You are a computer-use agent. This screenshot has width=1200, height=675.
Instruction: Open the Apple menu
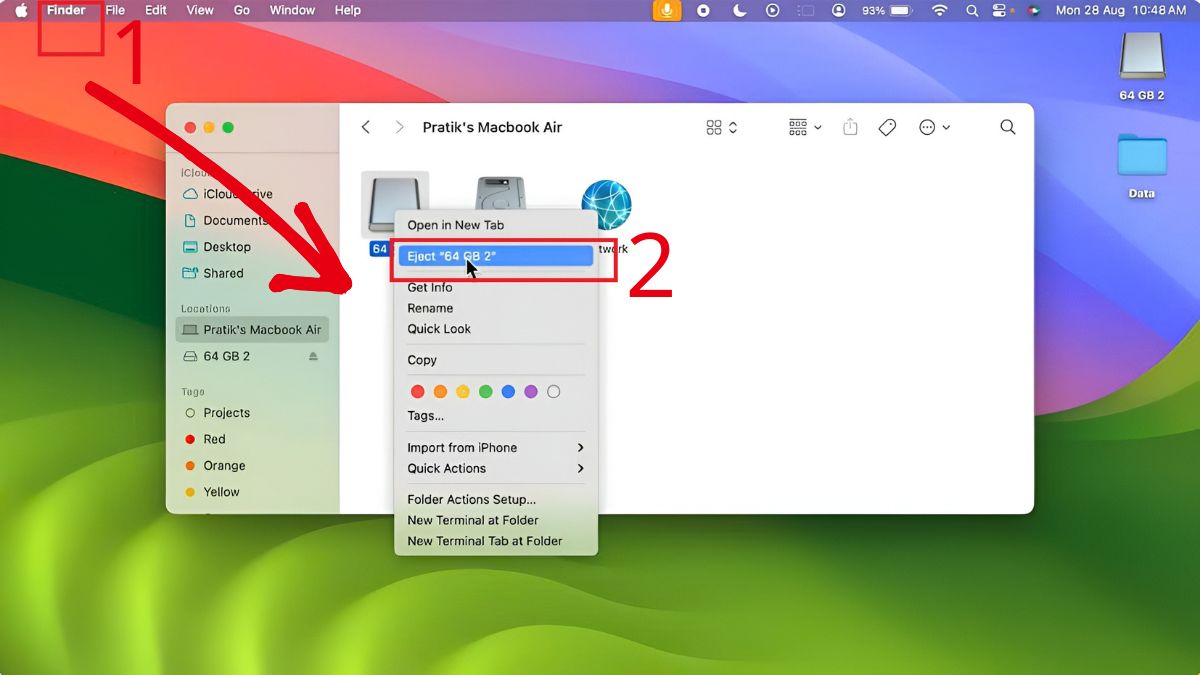21,10
